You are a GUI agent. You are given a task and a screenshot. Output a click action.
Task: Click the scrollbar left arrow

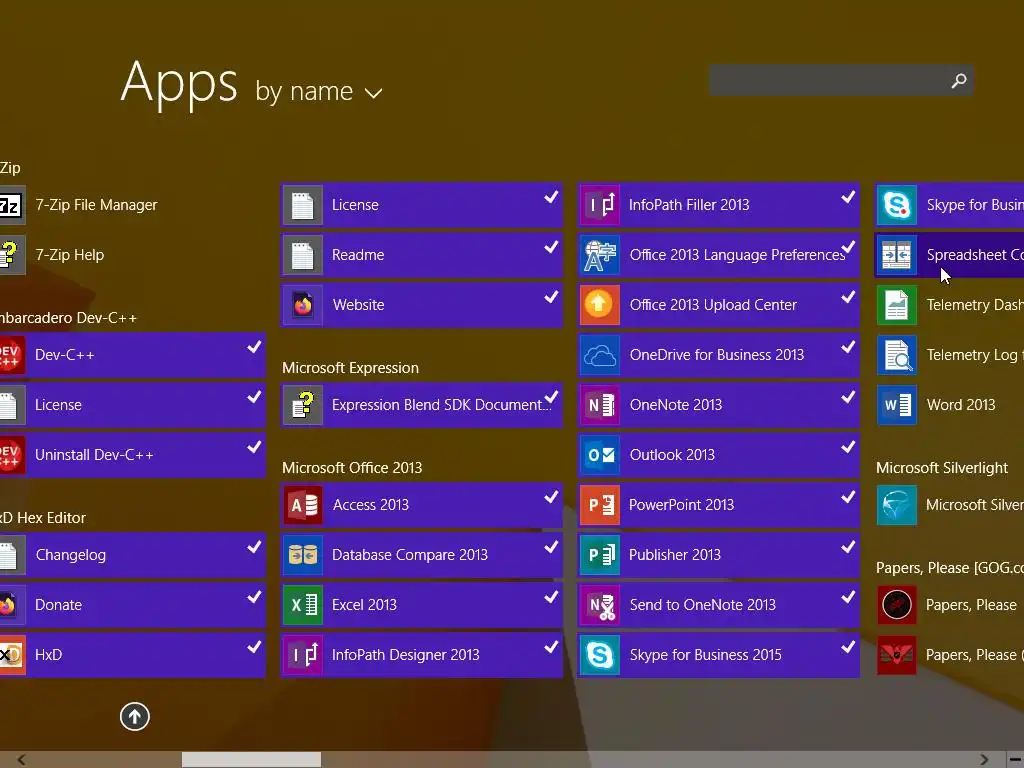[x=22, y=760]
